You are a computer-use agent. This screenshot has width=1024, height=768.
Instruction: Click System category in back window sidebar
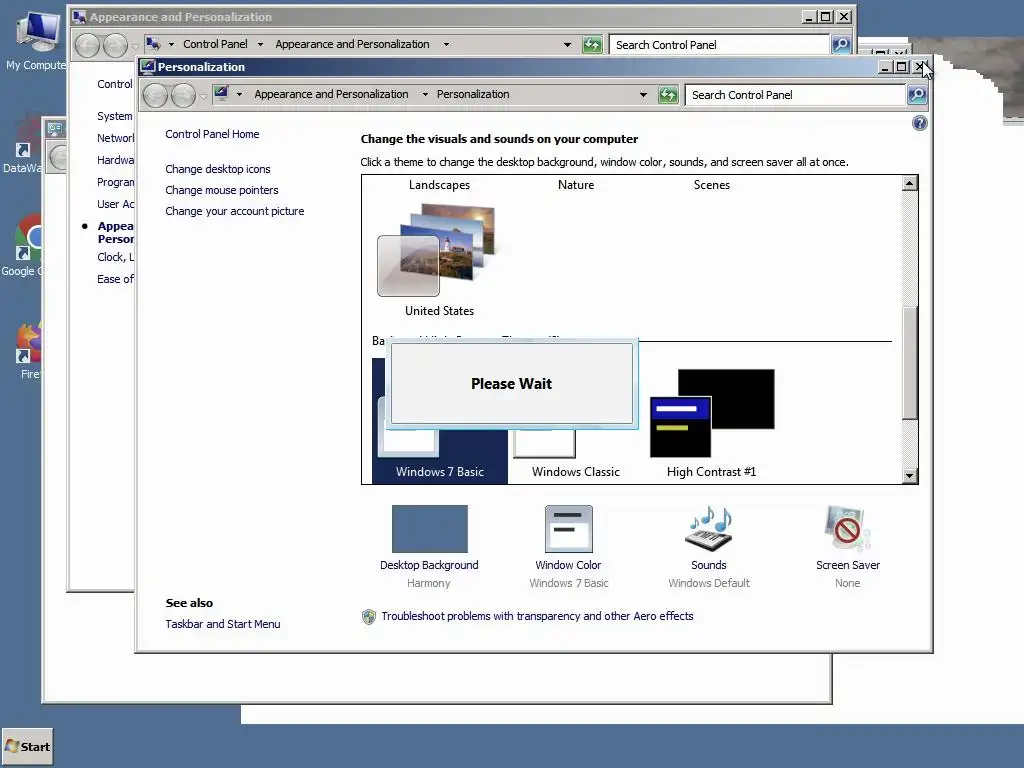115,116
